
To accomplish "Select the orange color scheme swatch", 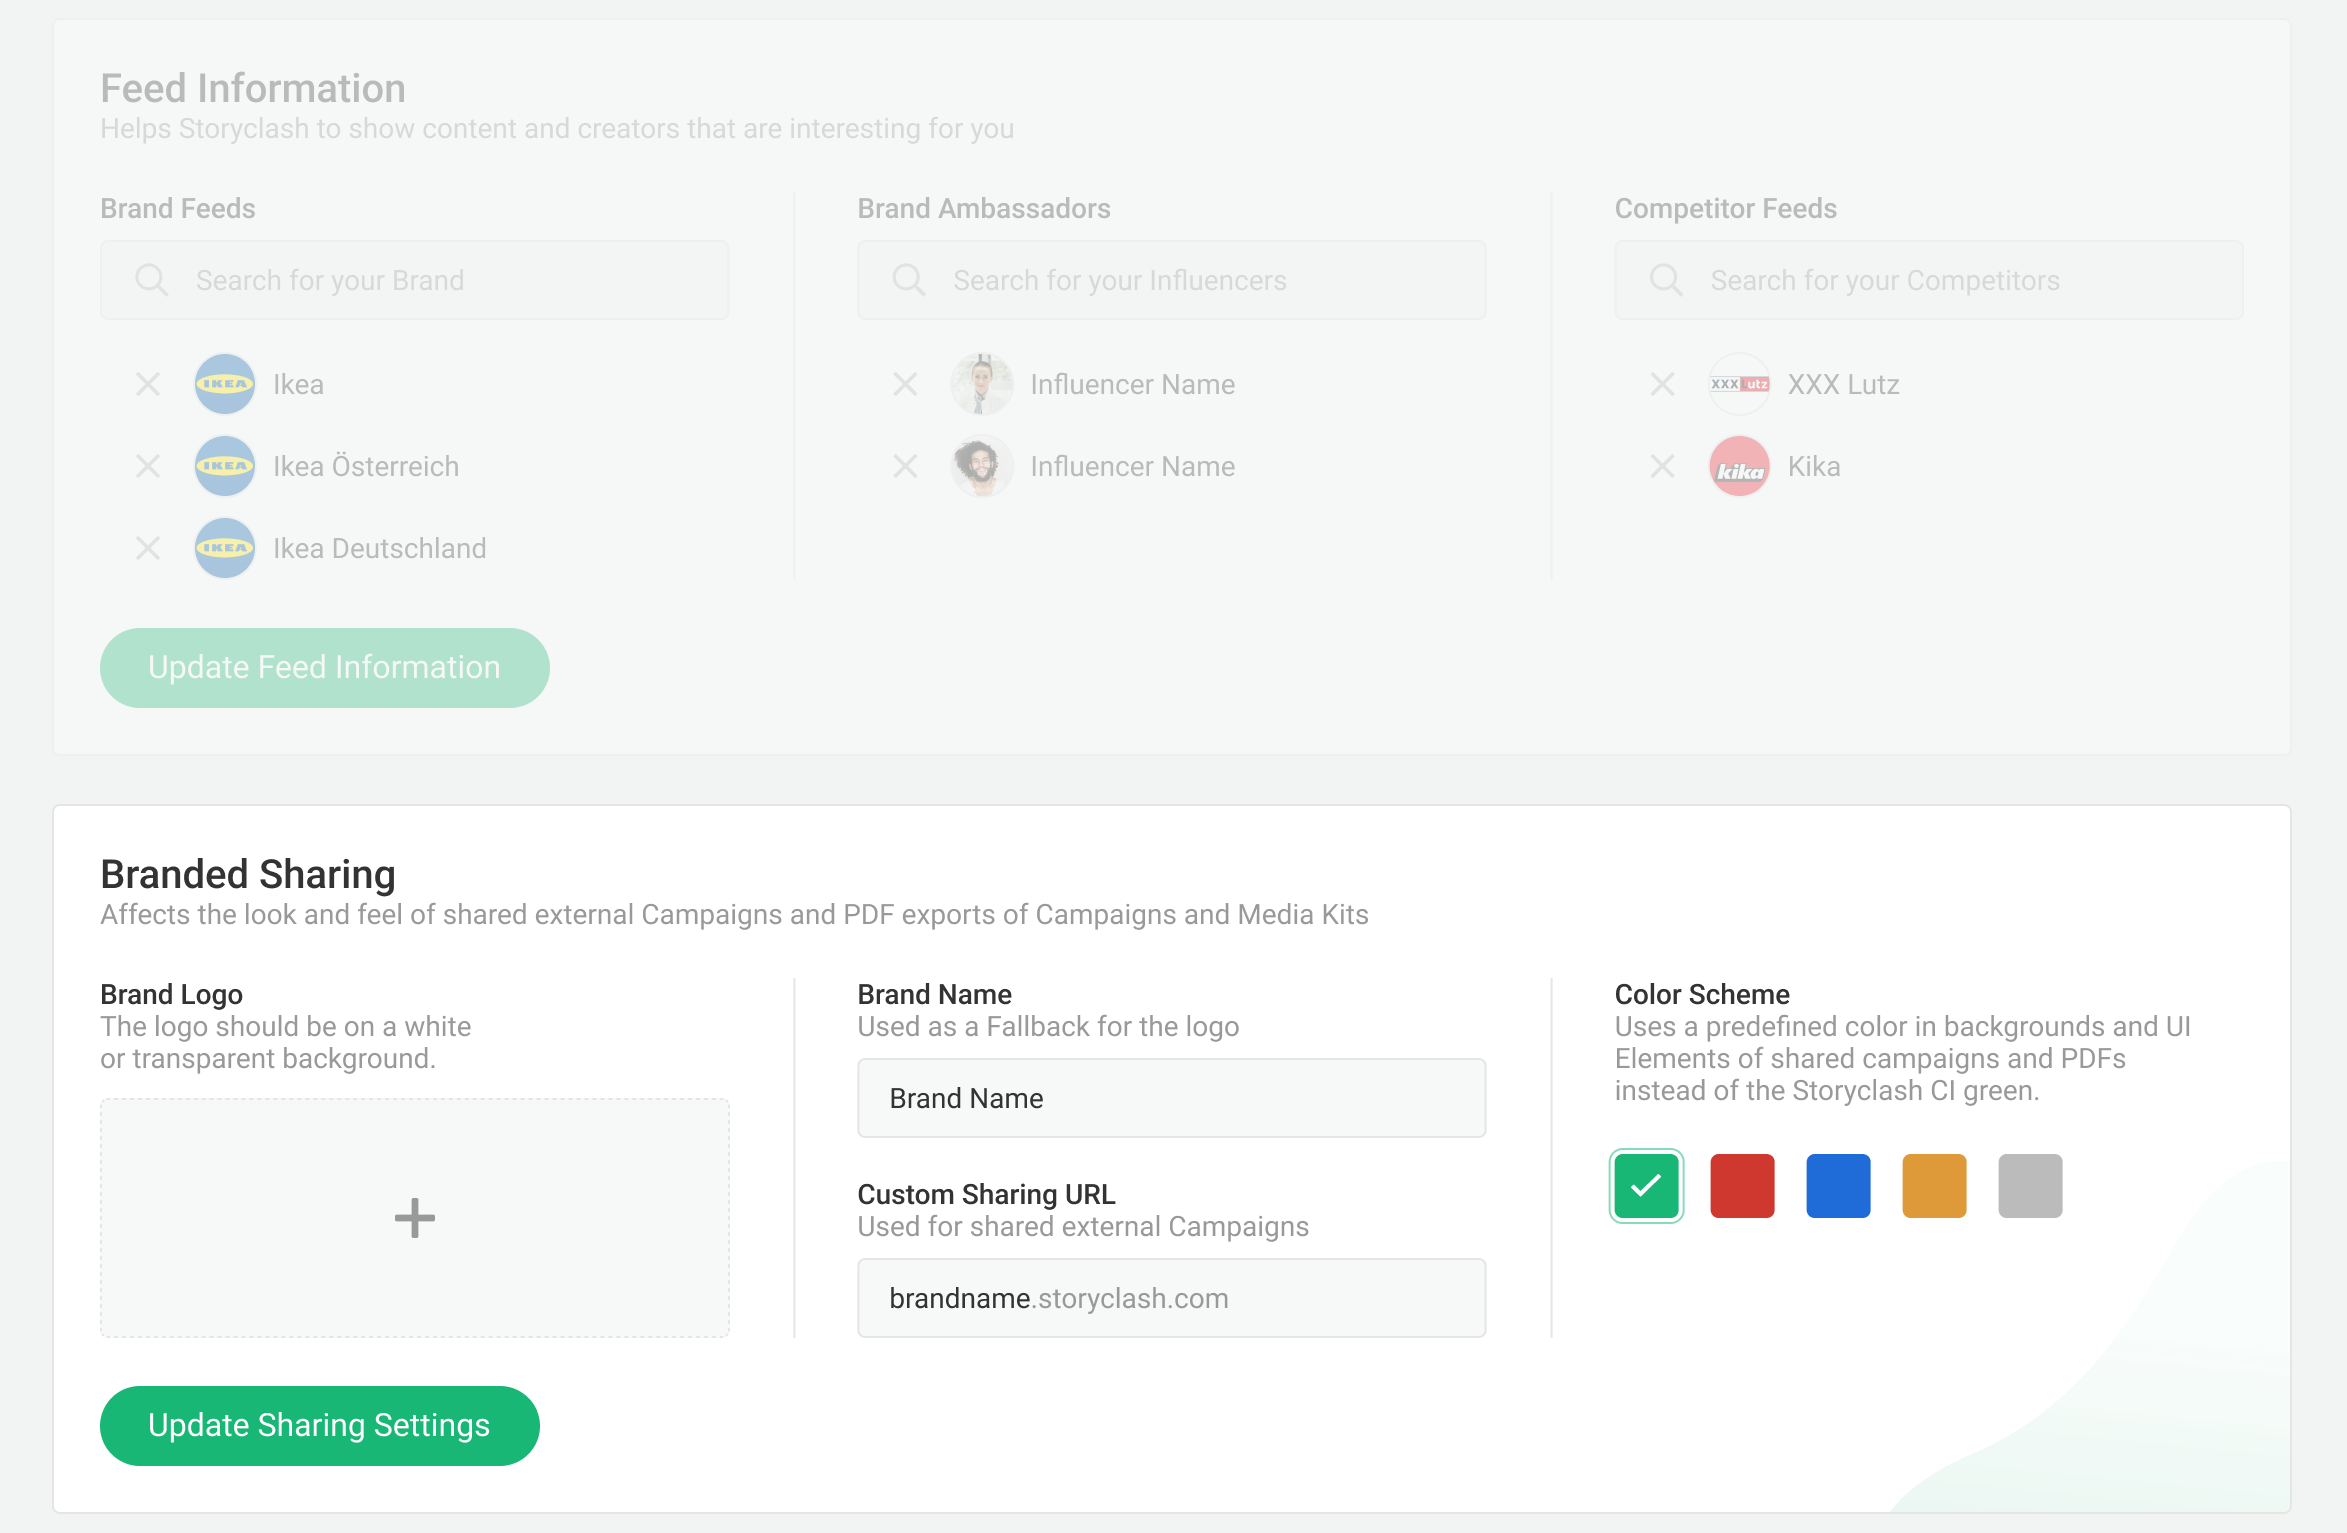I will tap(1934, 1186).
